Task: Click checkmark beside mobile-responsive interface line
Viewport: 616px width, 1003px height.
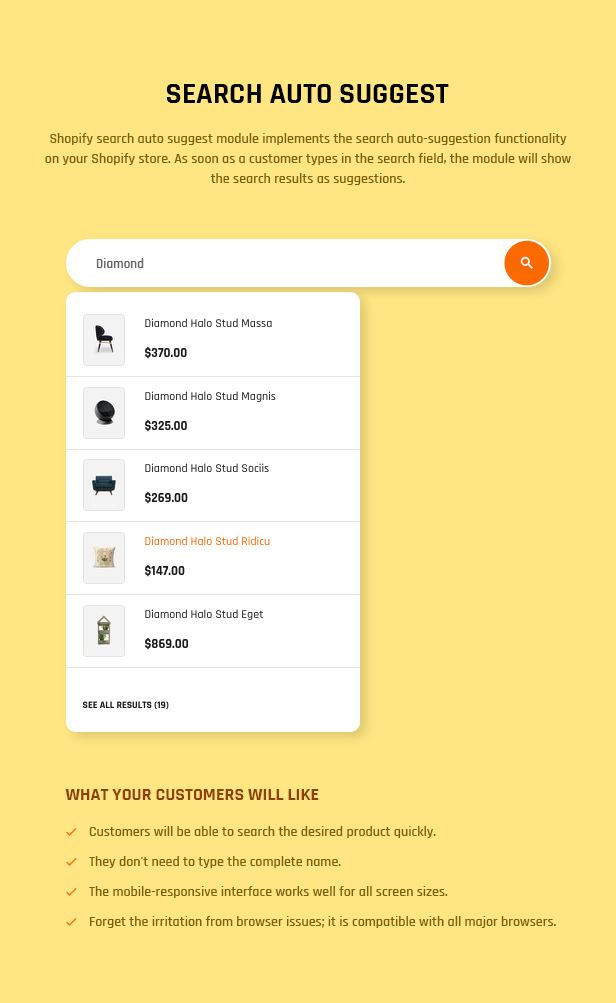Action: (x=71, y=892)
